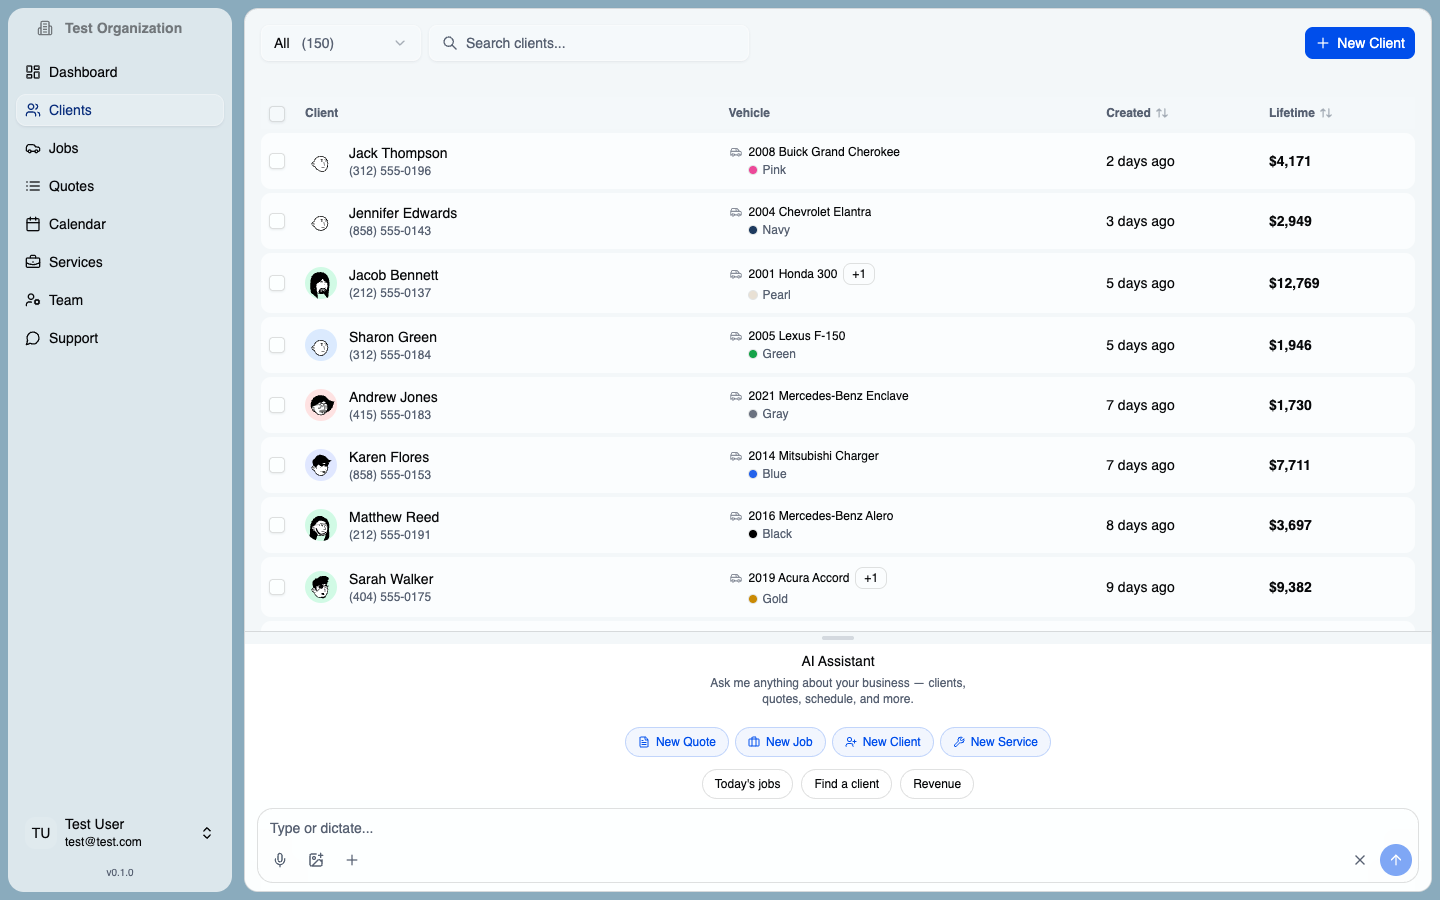
Task: Click the New Service assistant chip
Action: click(x=995, y=742)
